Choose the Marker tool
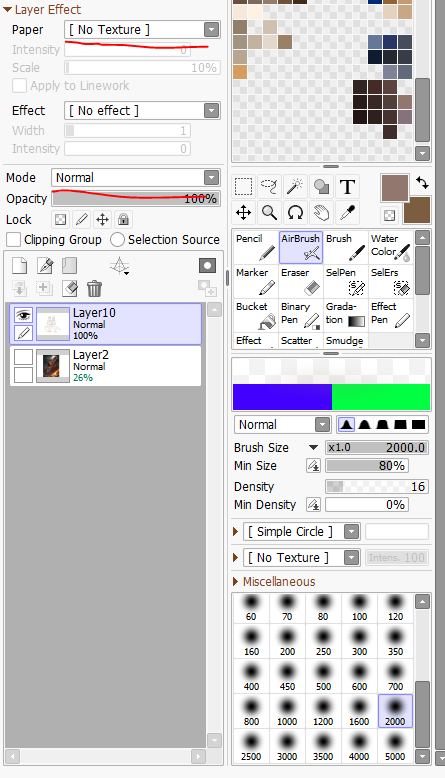This screenshot has height=778, width=445. (x=256, y=281)
